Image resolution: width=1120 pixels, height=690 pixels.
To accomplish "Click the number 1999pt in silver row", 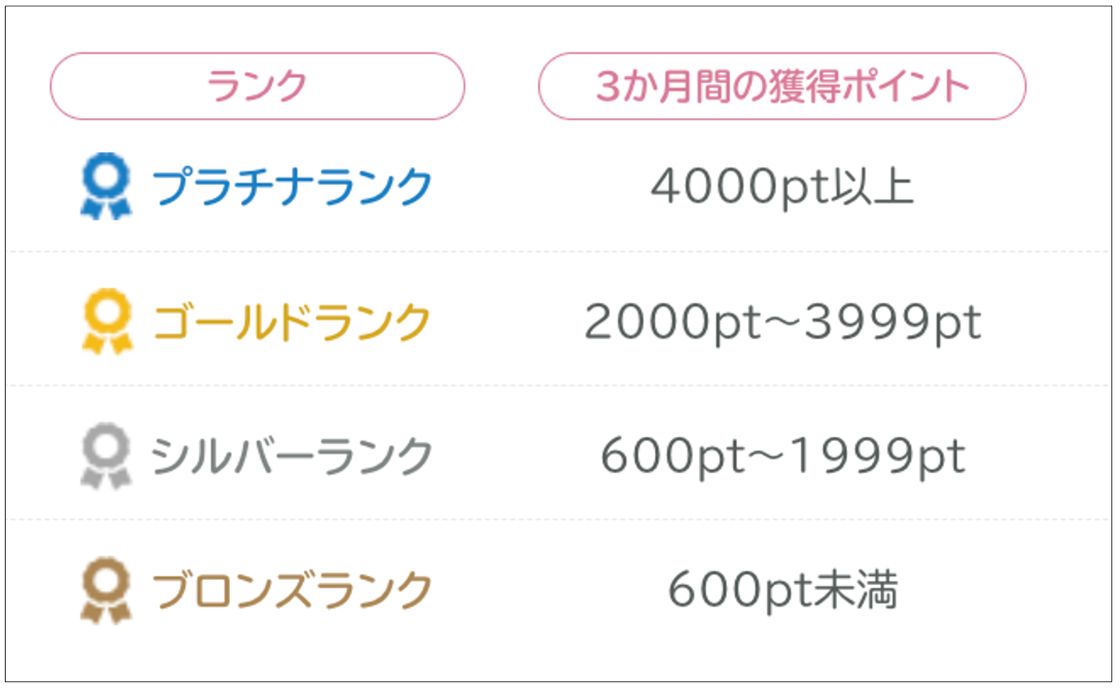I will pos(879,457).
